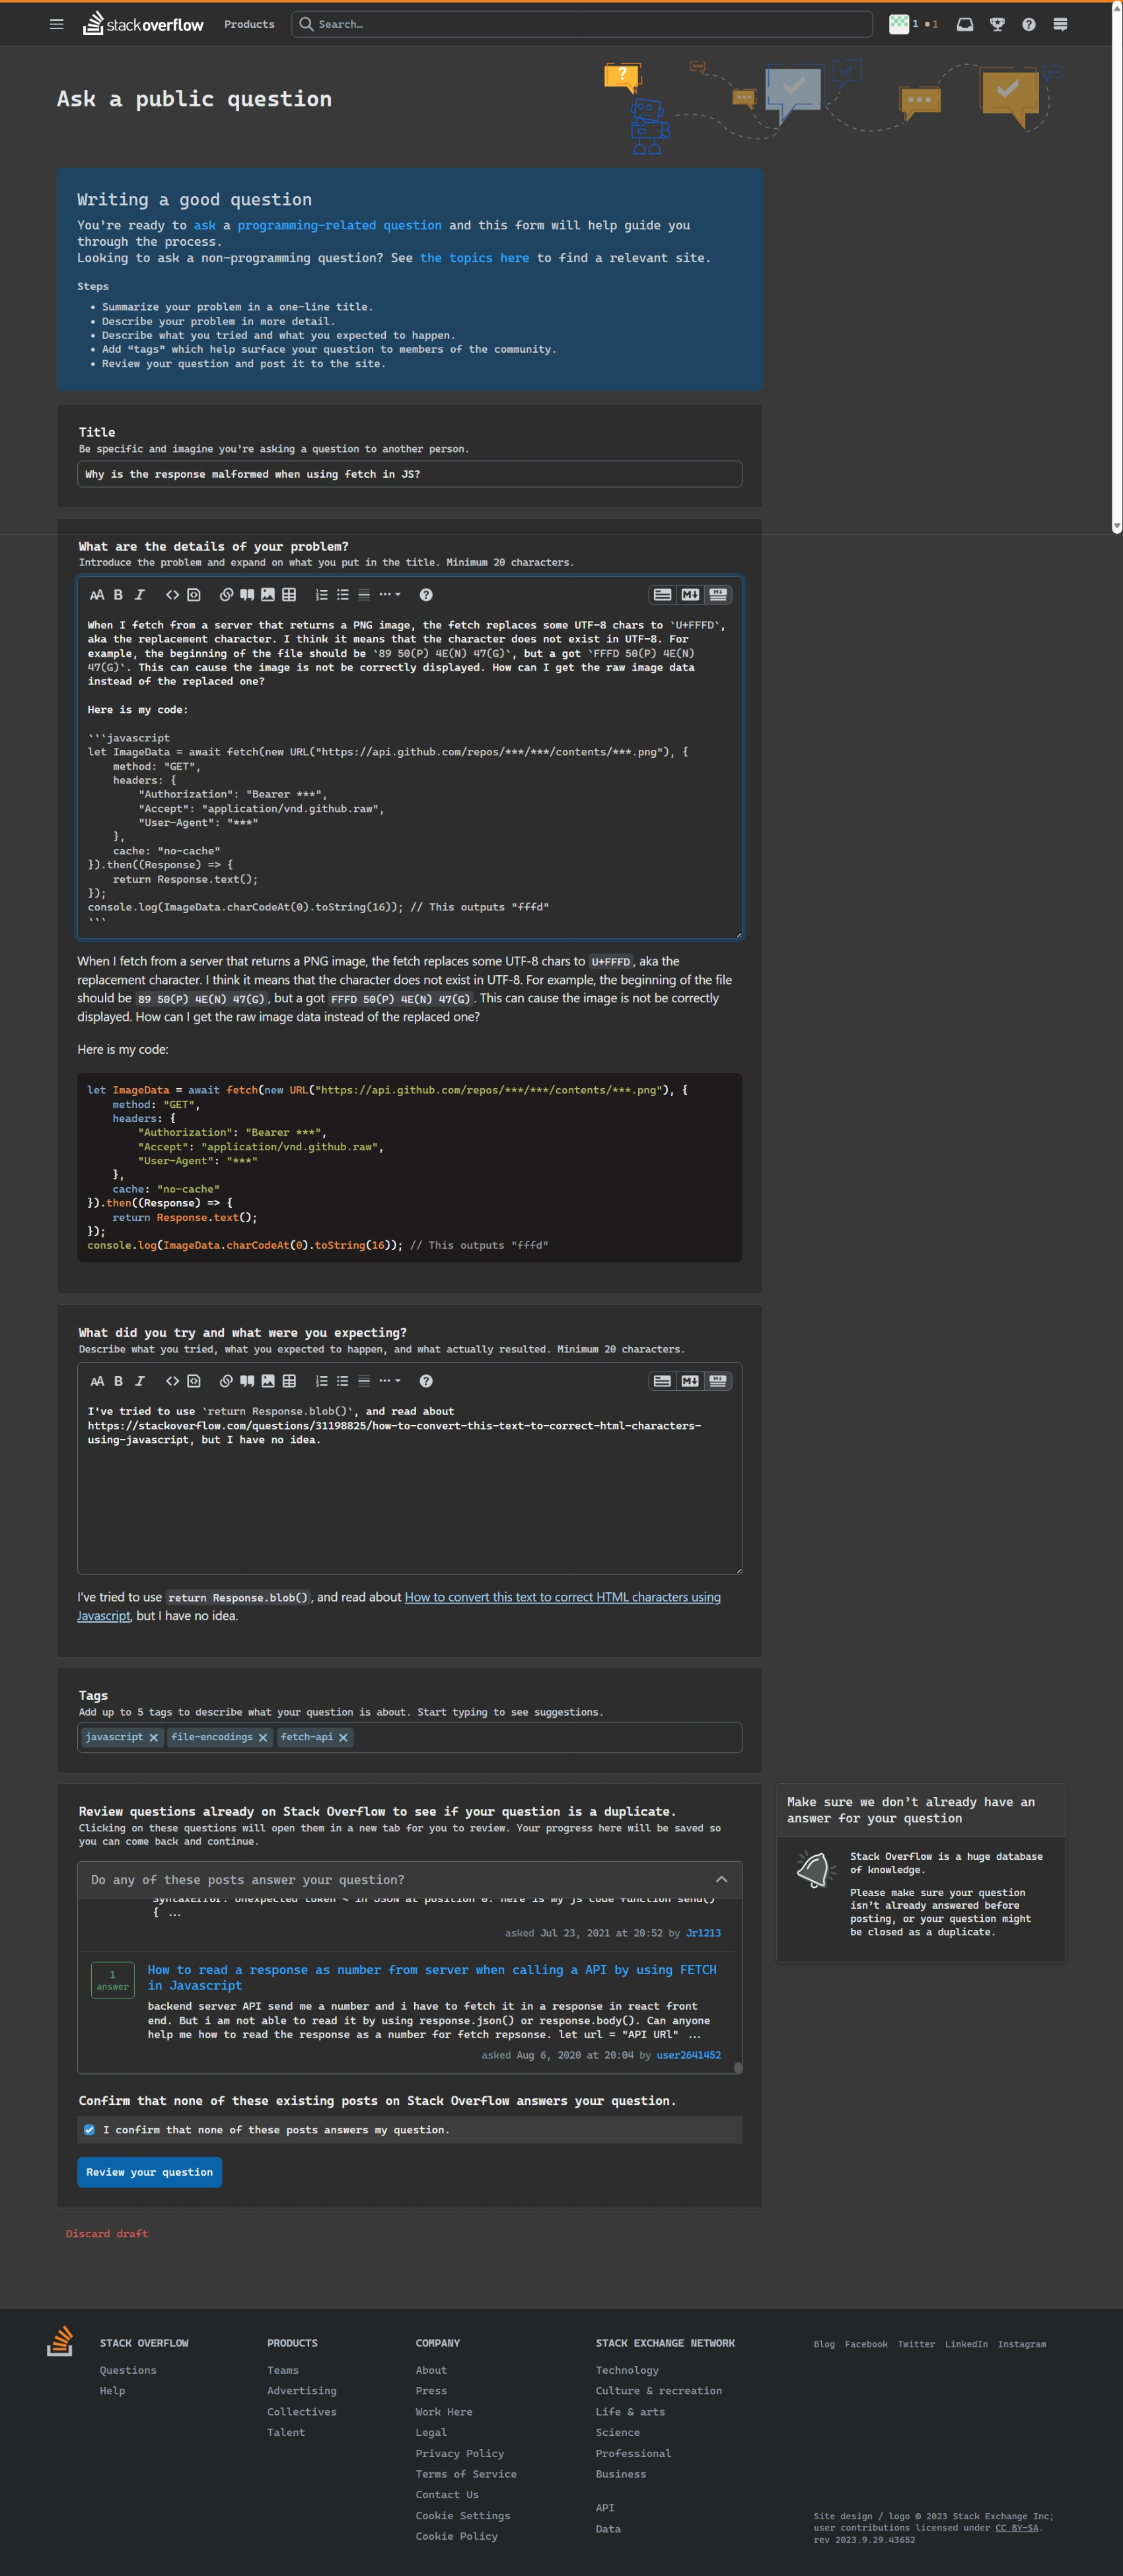Open editor help with the question mark icon

coord(425,594)
